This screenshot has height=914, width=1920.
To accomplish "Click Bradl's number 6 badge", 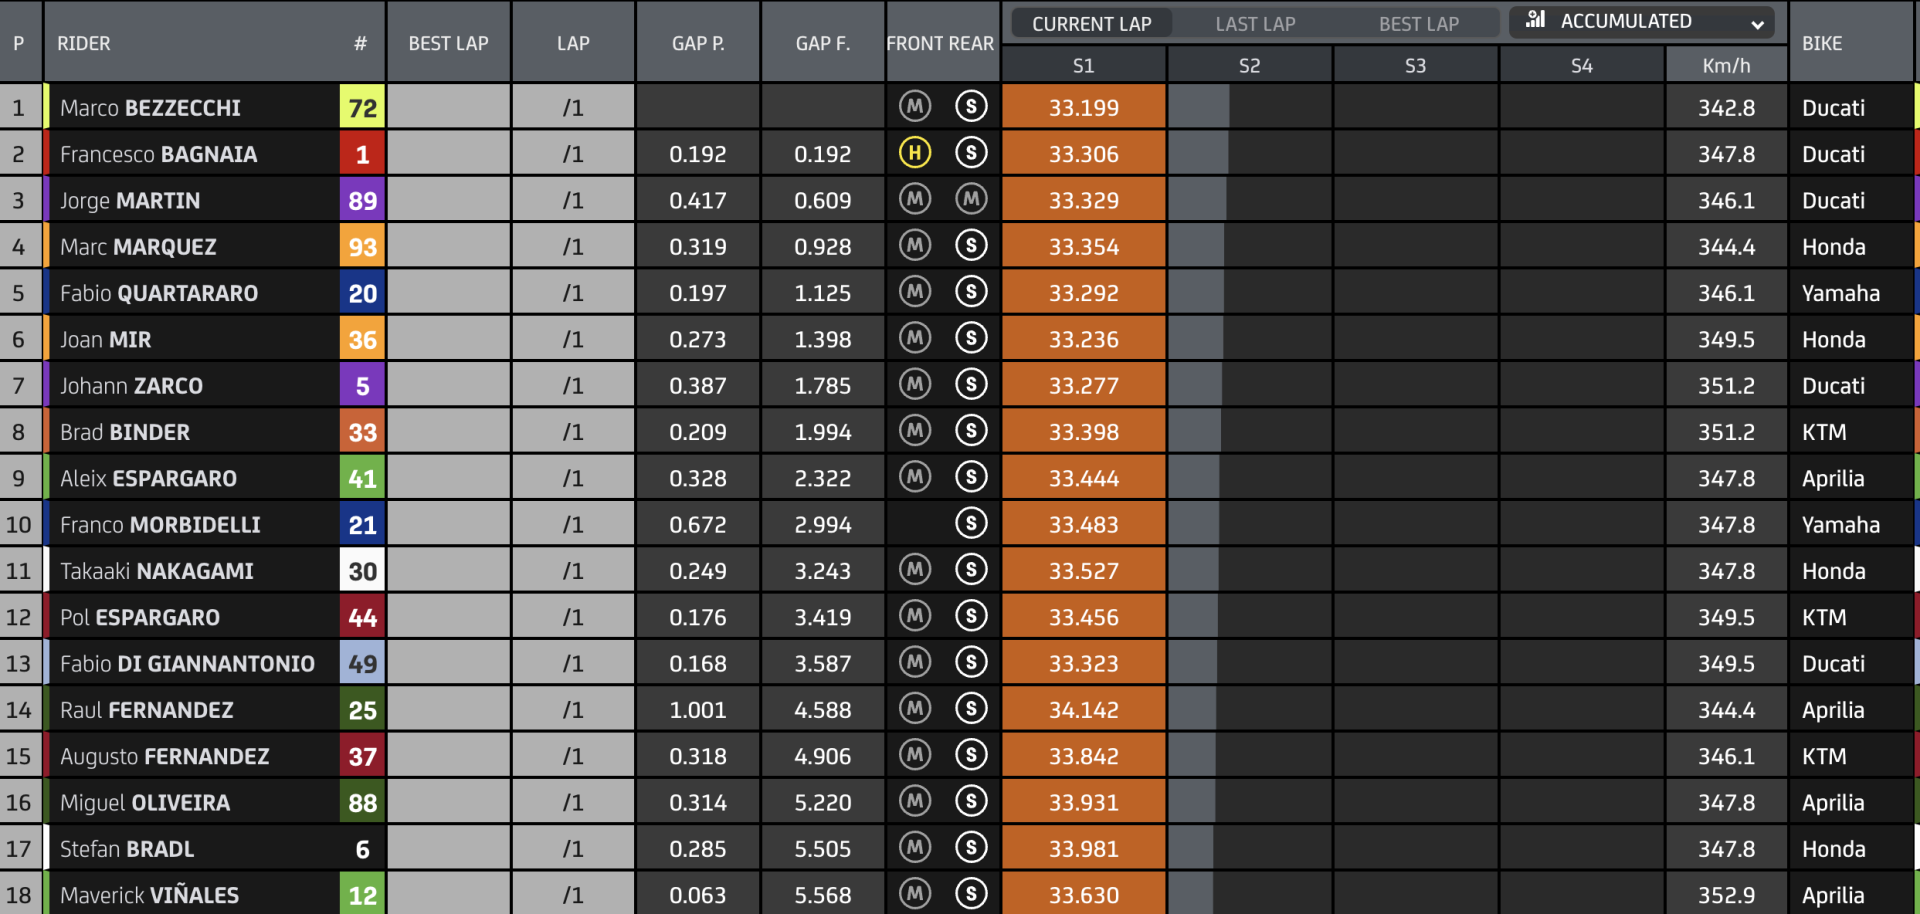I will (x=362, y=849).
